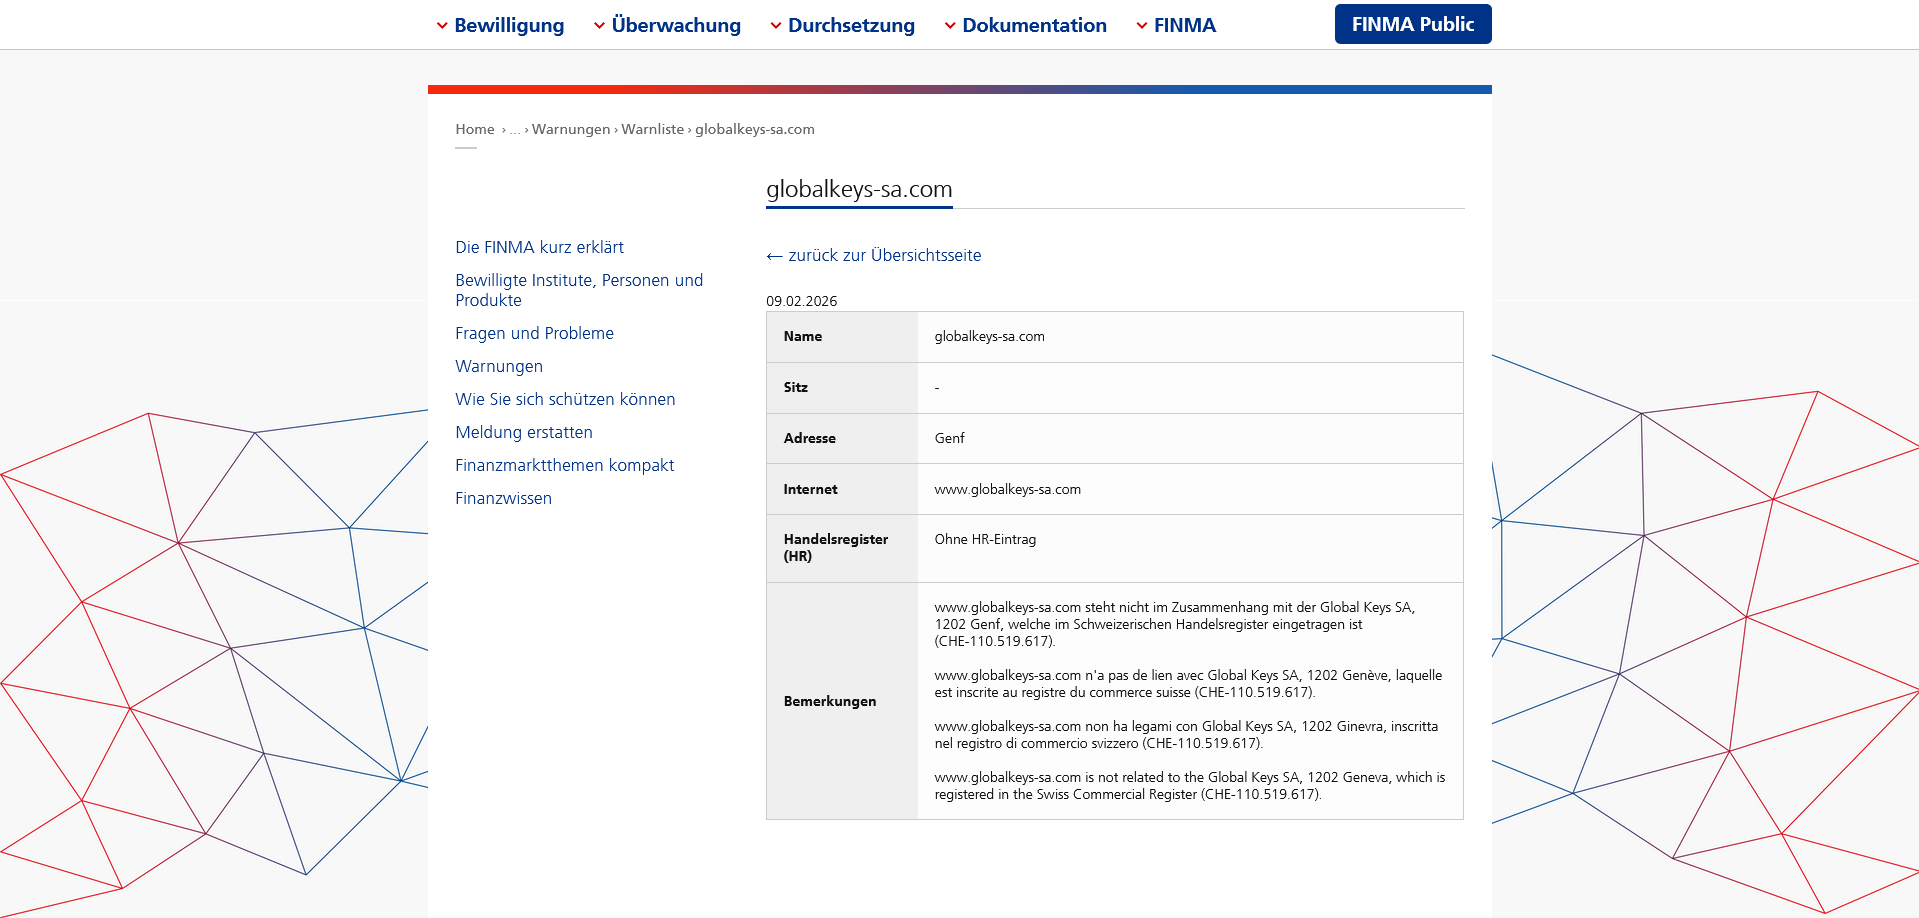1919x918 pixels.
Task: Click the French remark 'n'a pas de lien'
Action: 1188,684
